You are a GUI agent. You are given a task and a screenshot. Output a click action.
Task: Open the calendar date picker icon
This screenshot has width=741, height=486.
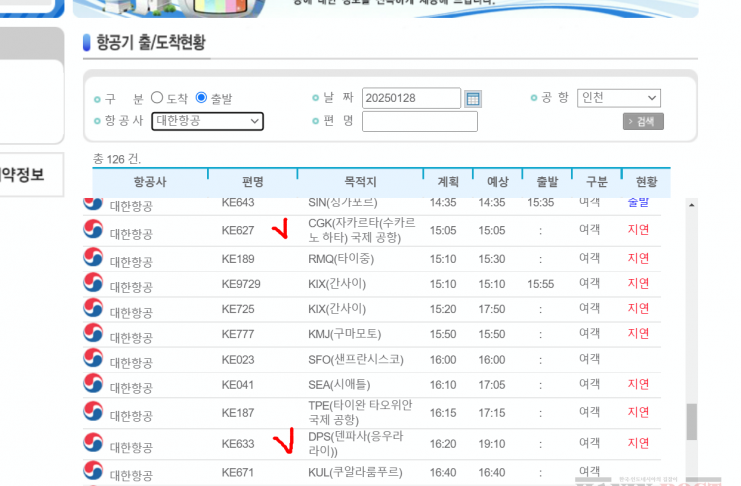(474, 98)
